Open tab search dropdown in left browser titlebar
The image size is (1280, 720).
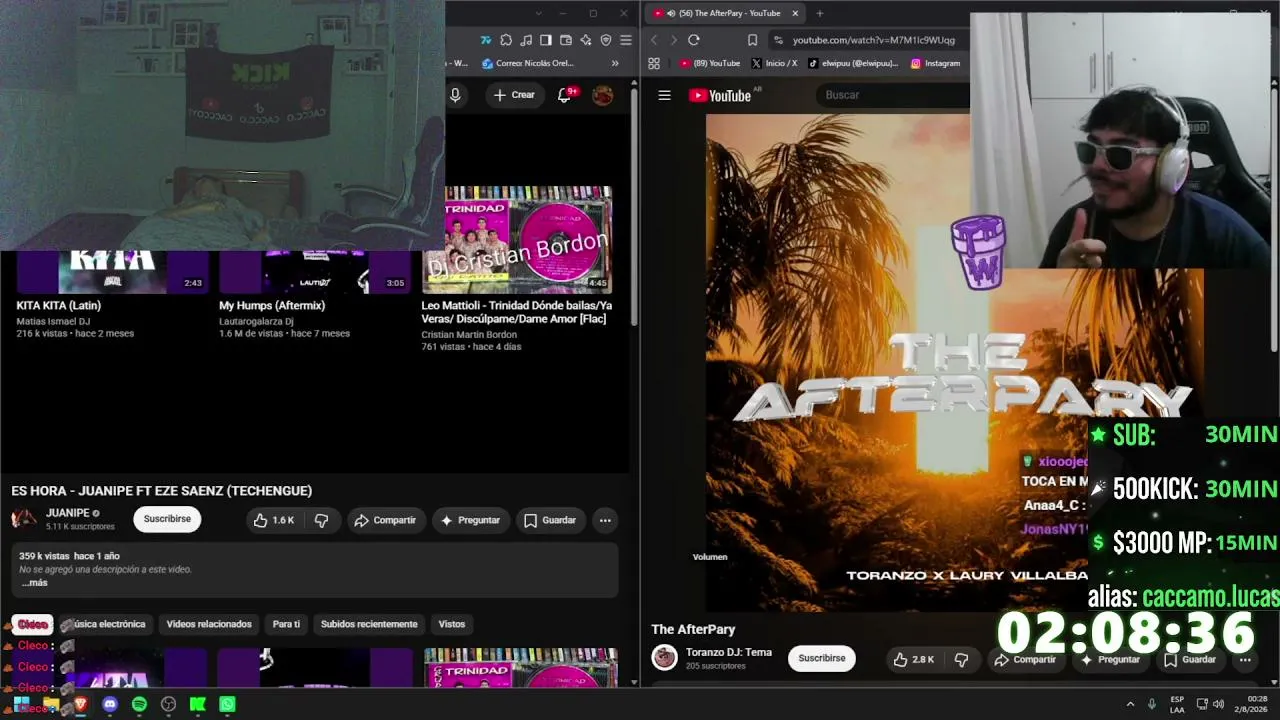pos(538,13)
